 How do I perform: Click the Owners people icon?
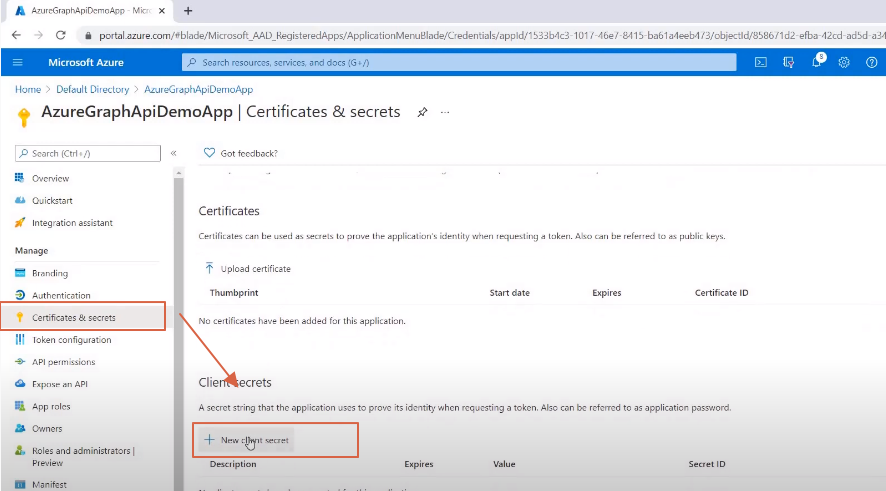click(20, 428)
